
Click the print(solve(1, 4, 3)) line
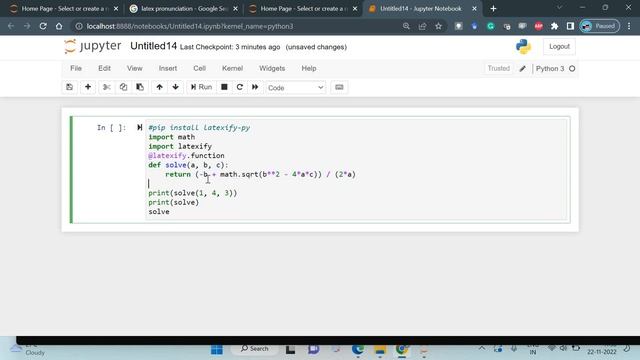point(193,193)
